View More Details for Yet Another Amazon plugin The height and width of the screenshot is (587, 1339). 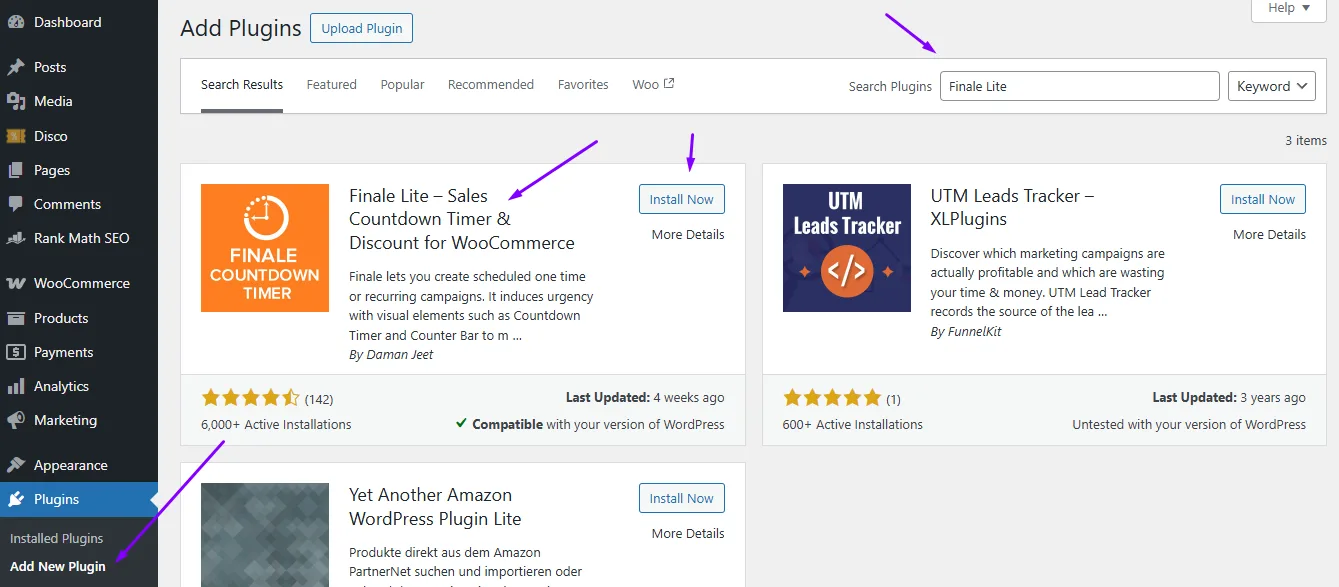pyautogui.click(x=688, y=533)
